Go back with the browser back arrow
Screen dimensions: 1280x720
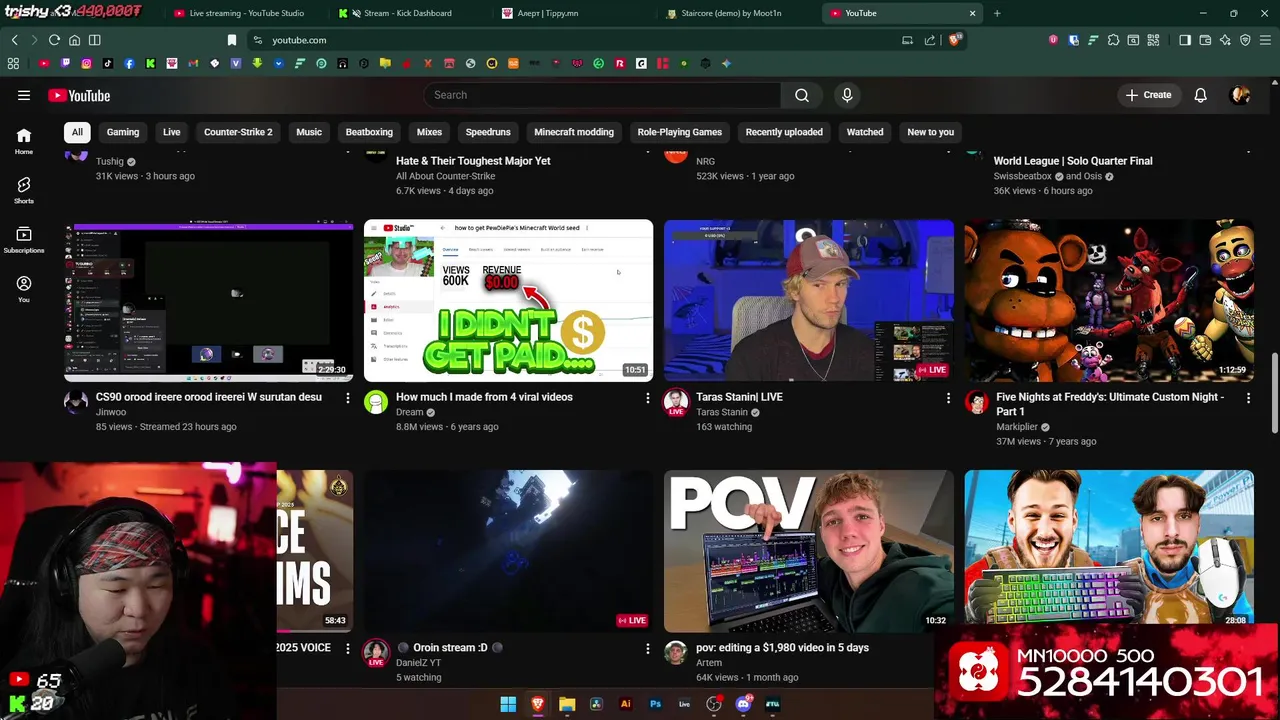[x=14, y=40]
